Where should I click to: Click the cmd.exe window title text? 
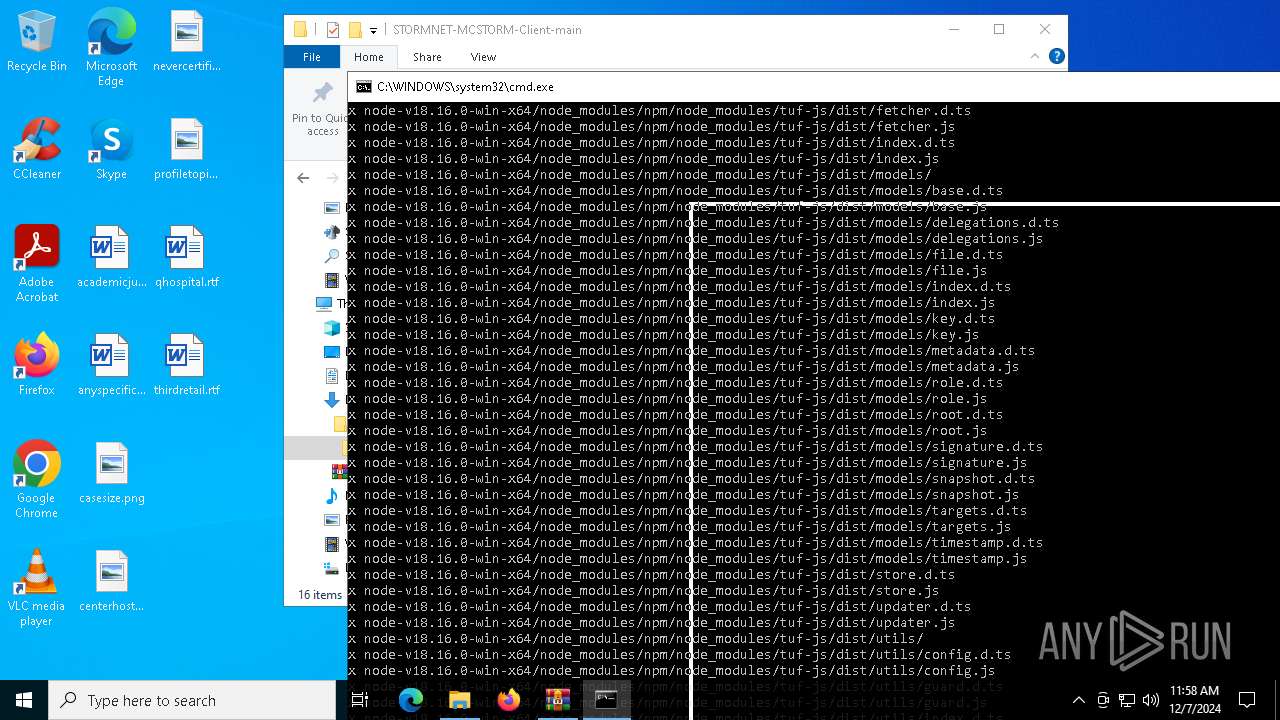pos(465,87)
